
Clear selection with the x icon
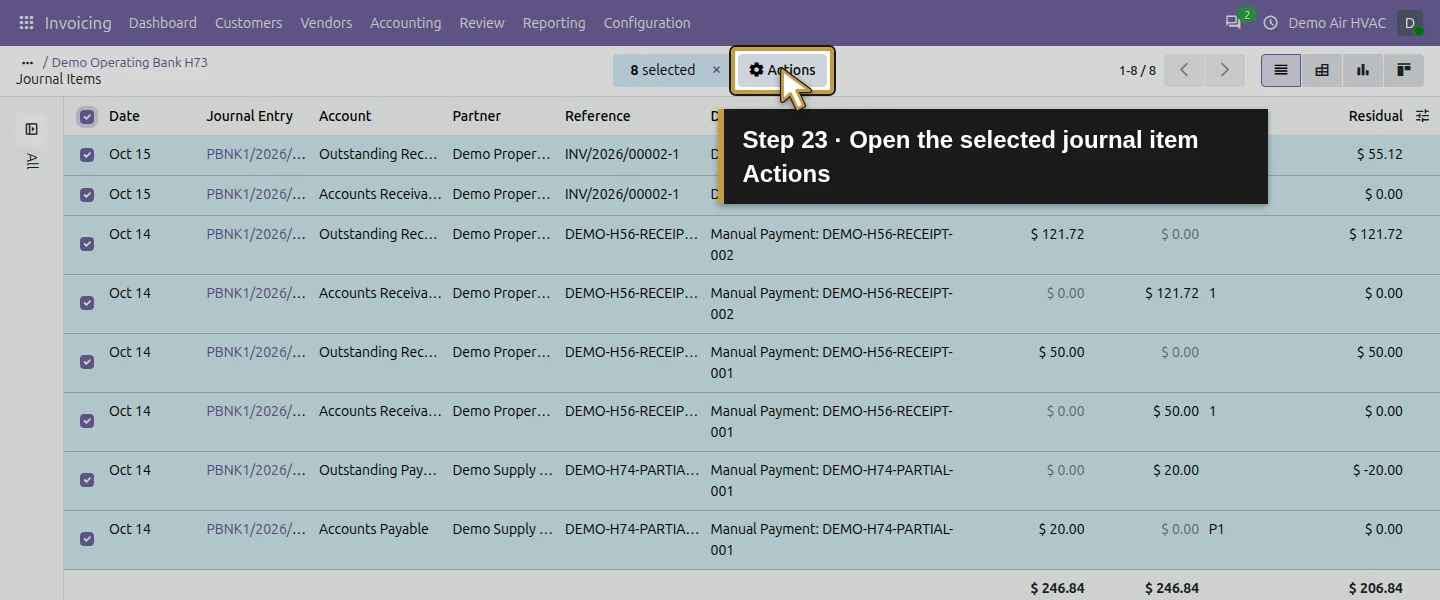[x=716, y=70]
